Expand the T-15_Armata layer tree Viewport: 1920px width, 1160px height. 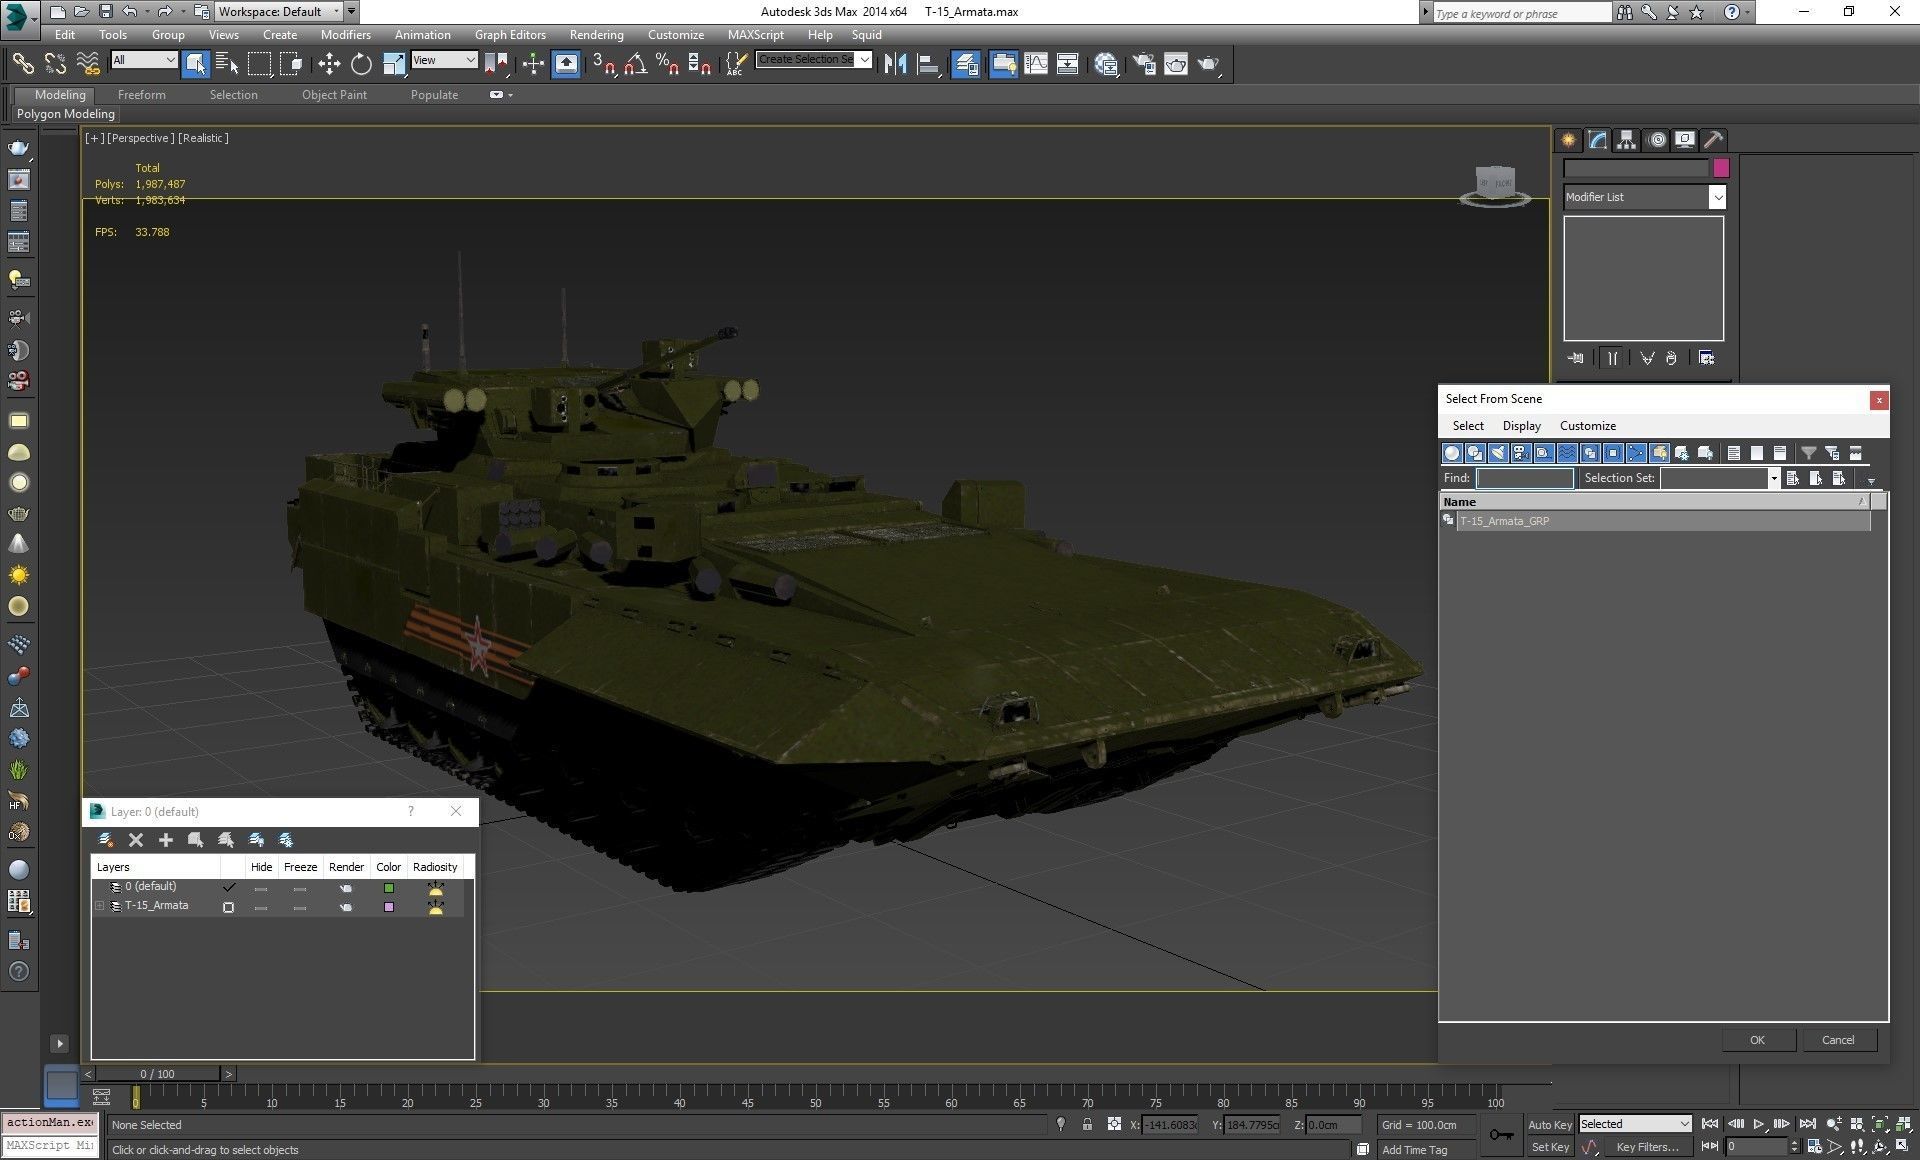coord(99,906)
